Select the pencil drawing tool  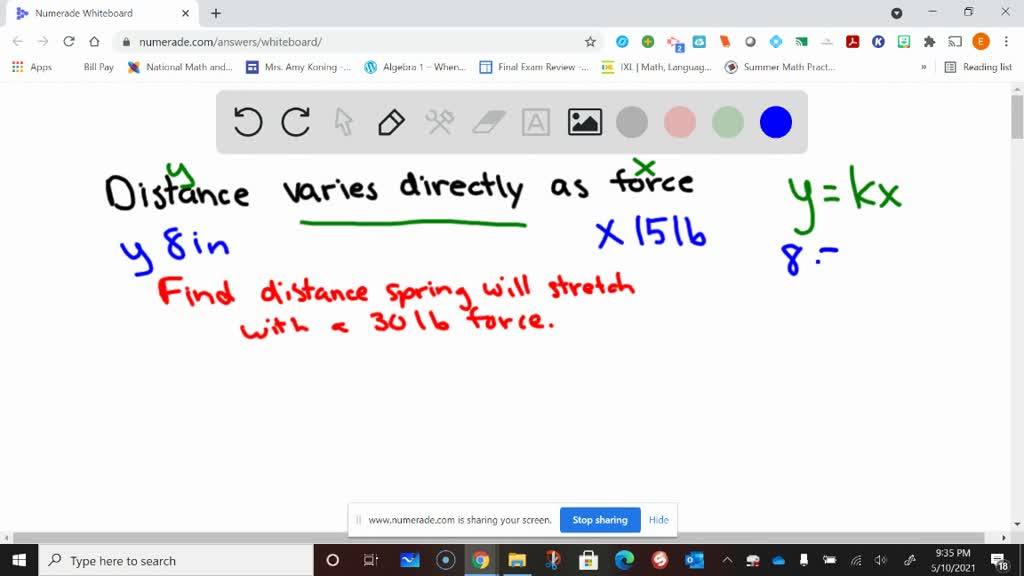[x=390, y=121]
